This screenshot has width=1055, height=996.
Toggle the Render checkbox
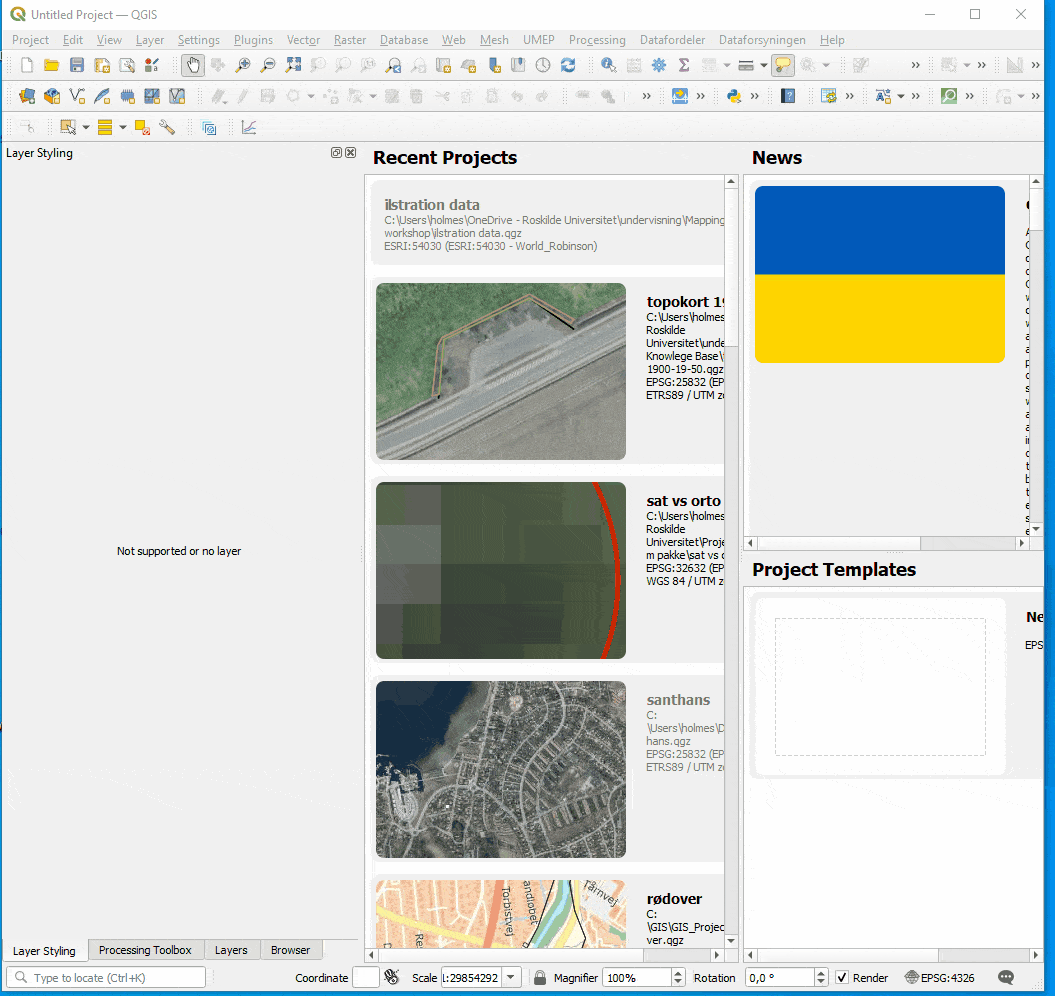pyautogui.click(x=842, y=978)
